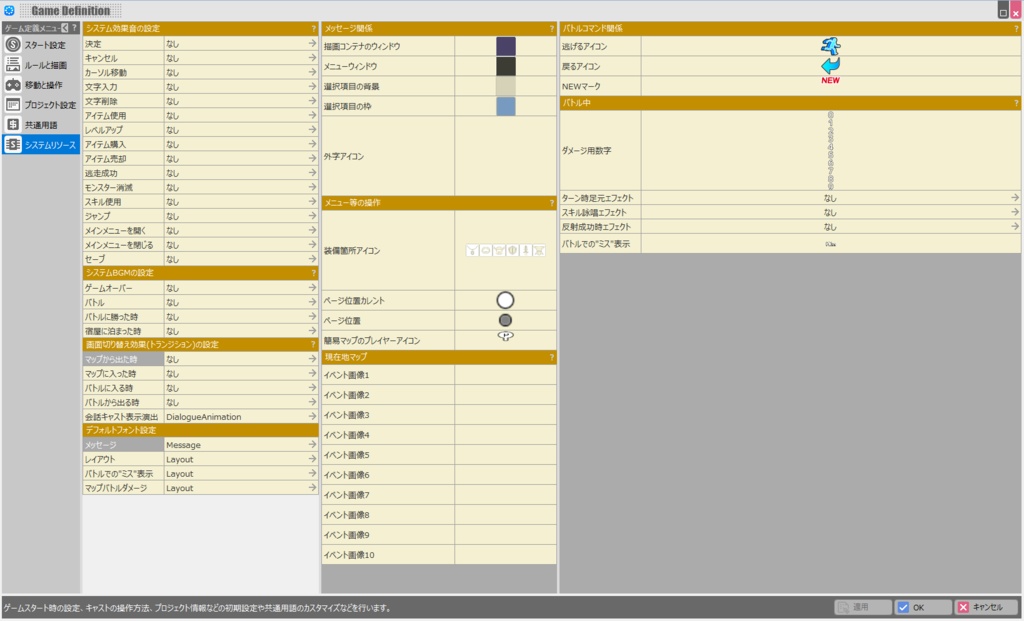Click the ページ位置 gray circle icon
The image size is (1024, 621).
pyautogui.click(x=505, y=320)
